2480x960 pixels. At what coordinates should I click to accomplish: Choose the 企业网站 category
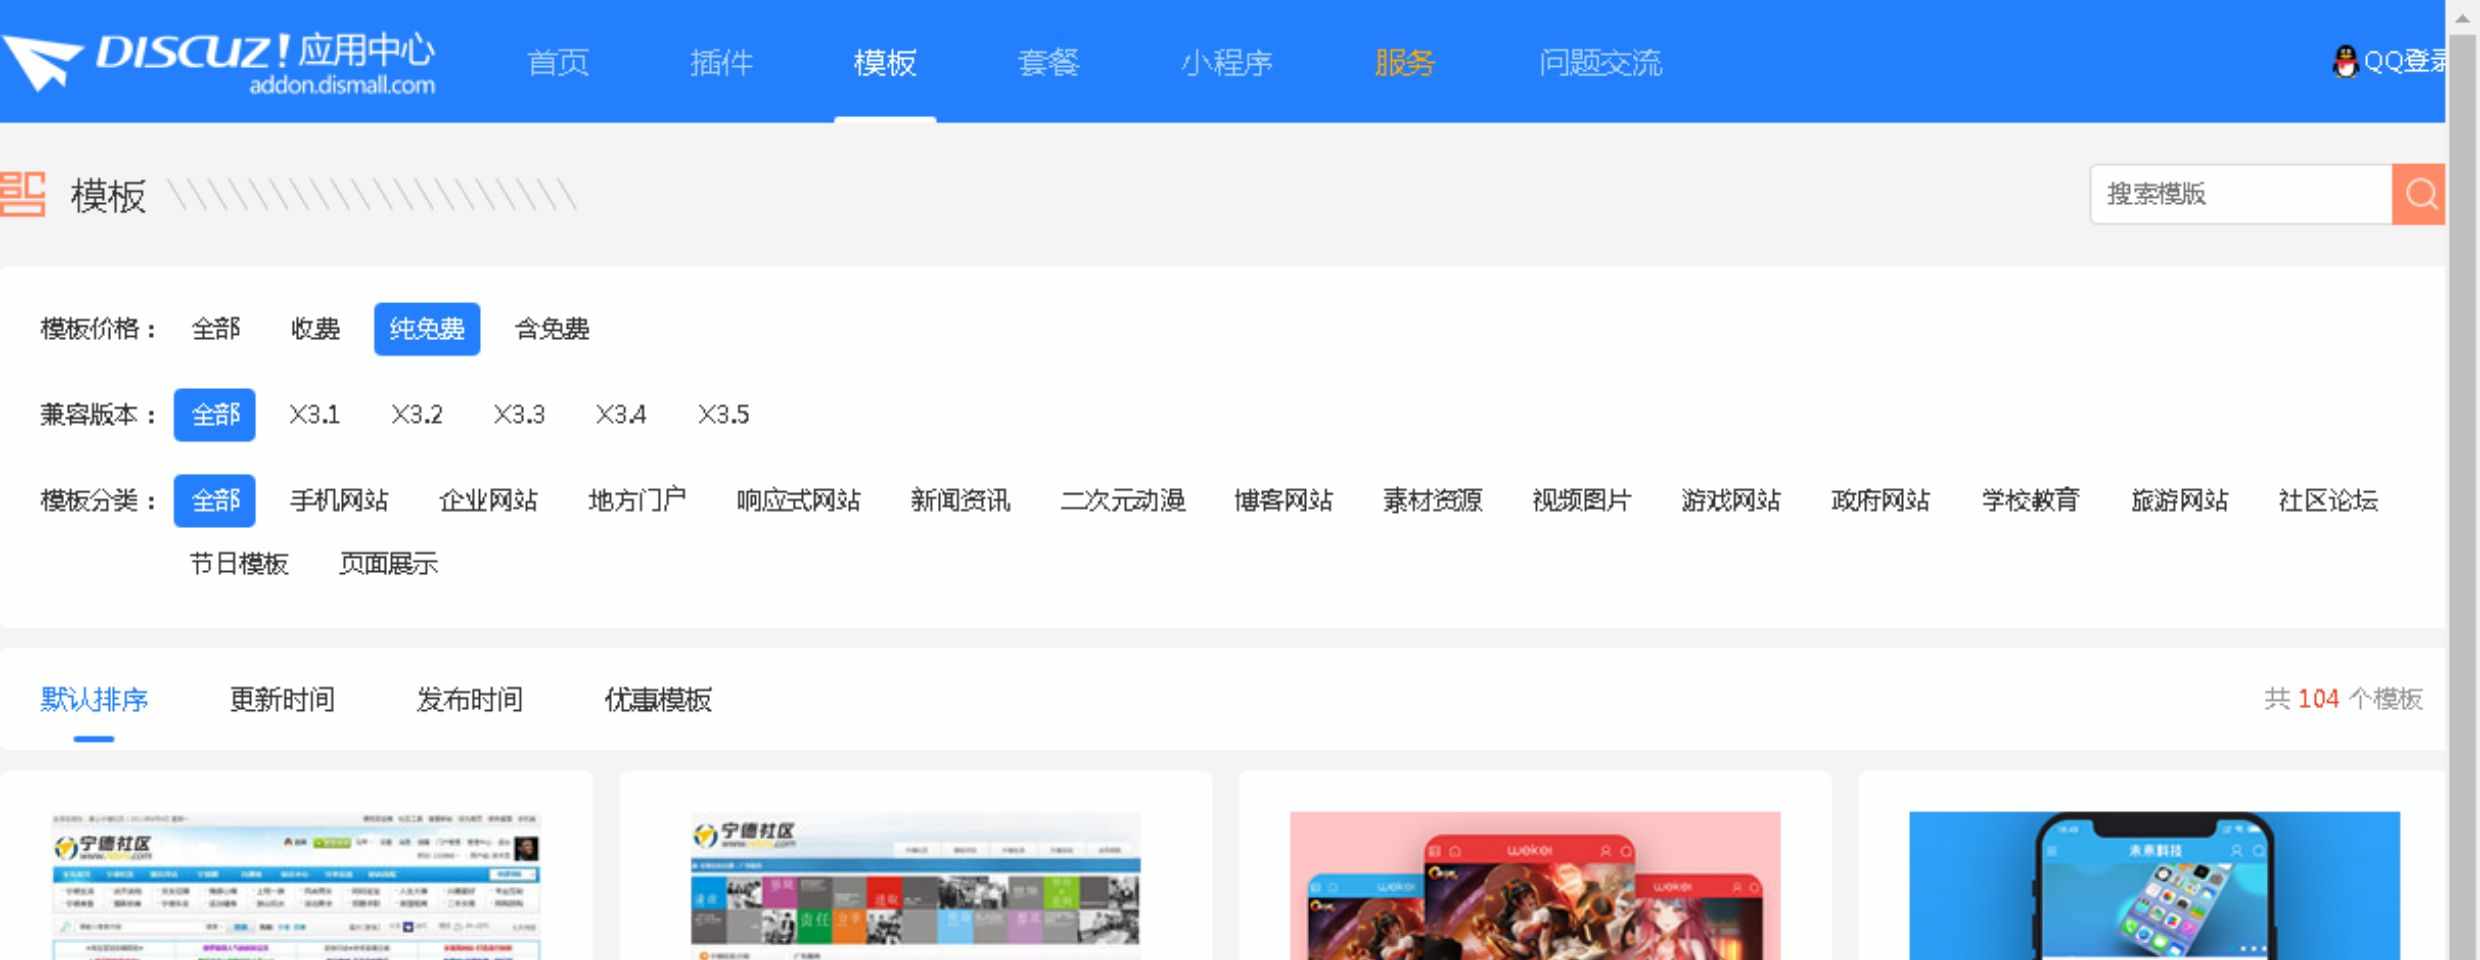coord(488,501)
